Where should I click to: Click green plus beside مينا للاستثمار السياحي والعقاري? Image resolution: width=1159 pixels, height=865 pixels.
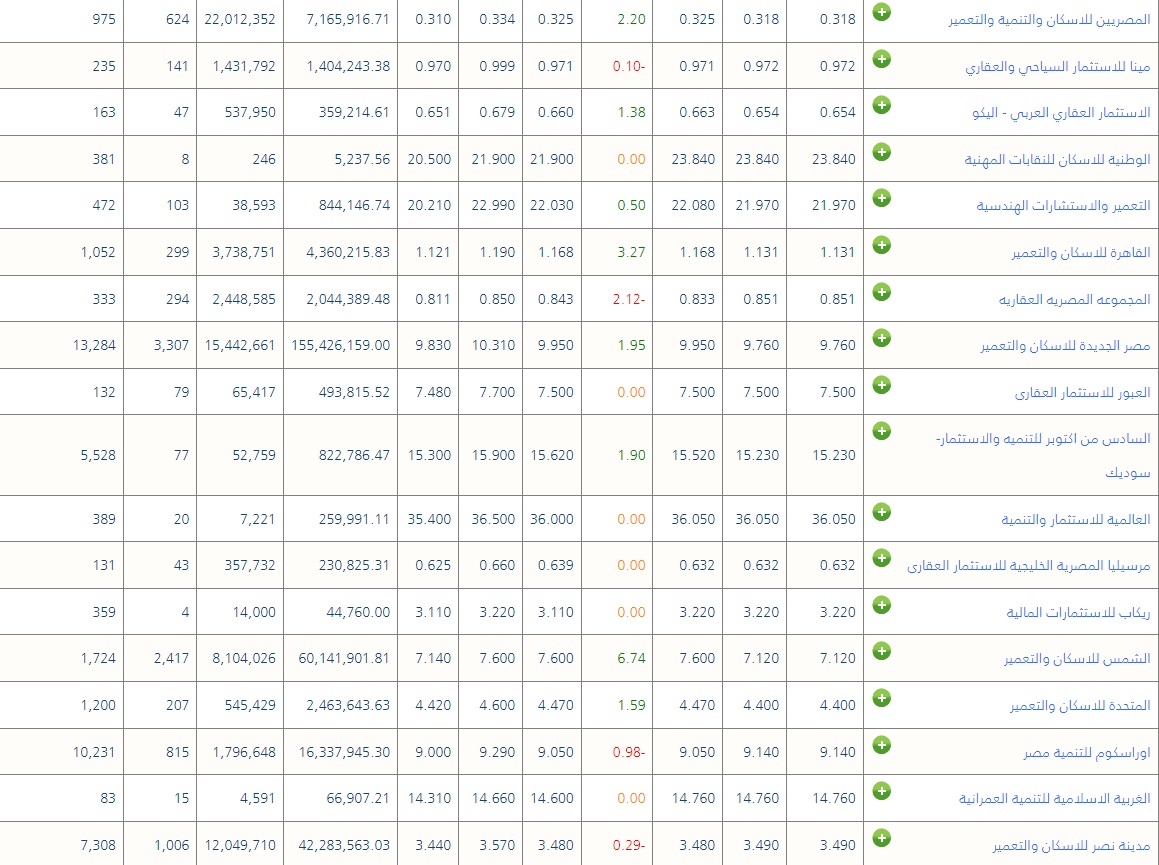[881, 58]
